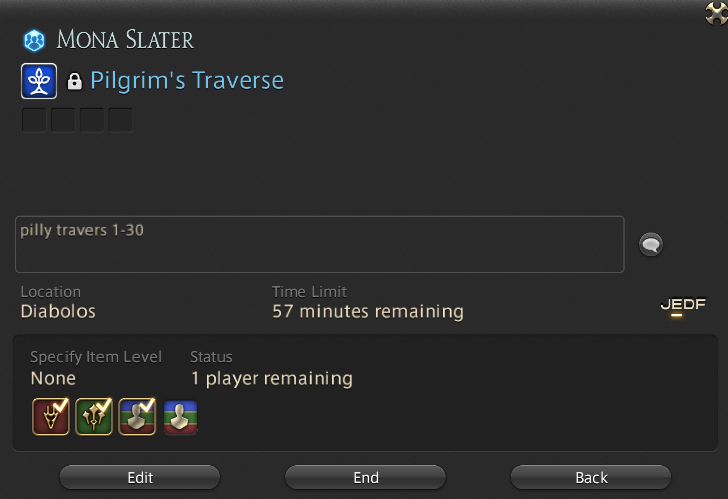The height and width of the screenshot is (499, 728).
Task: Click the fourth empty condition box
Action: tap(120, 120)
